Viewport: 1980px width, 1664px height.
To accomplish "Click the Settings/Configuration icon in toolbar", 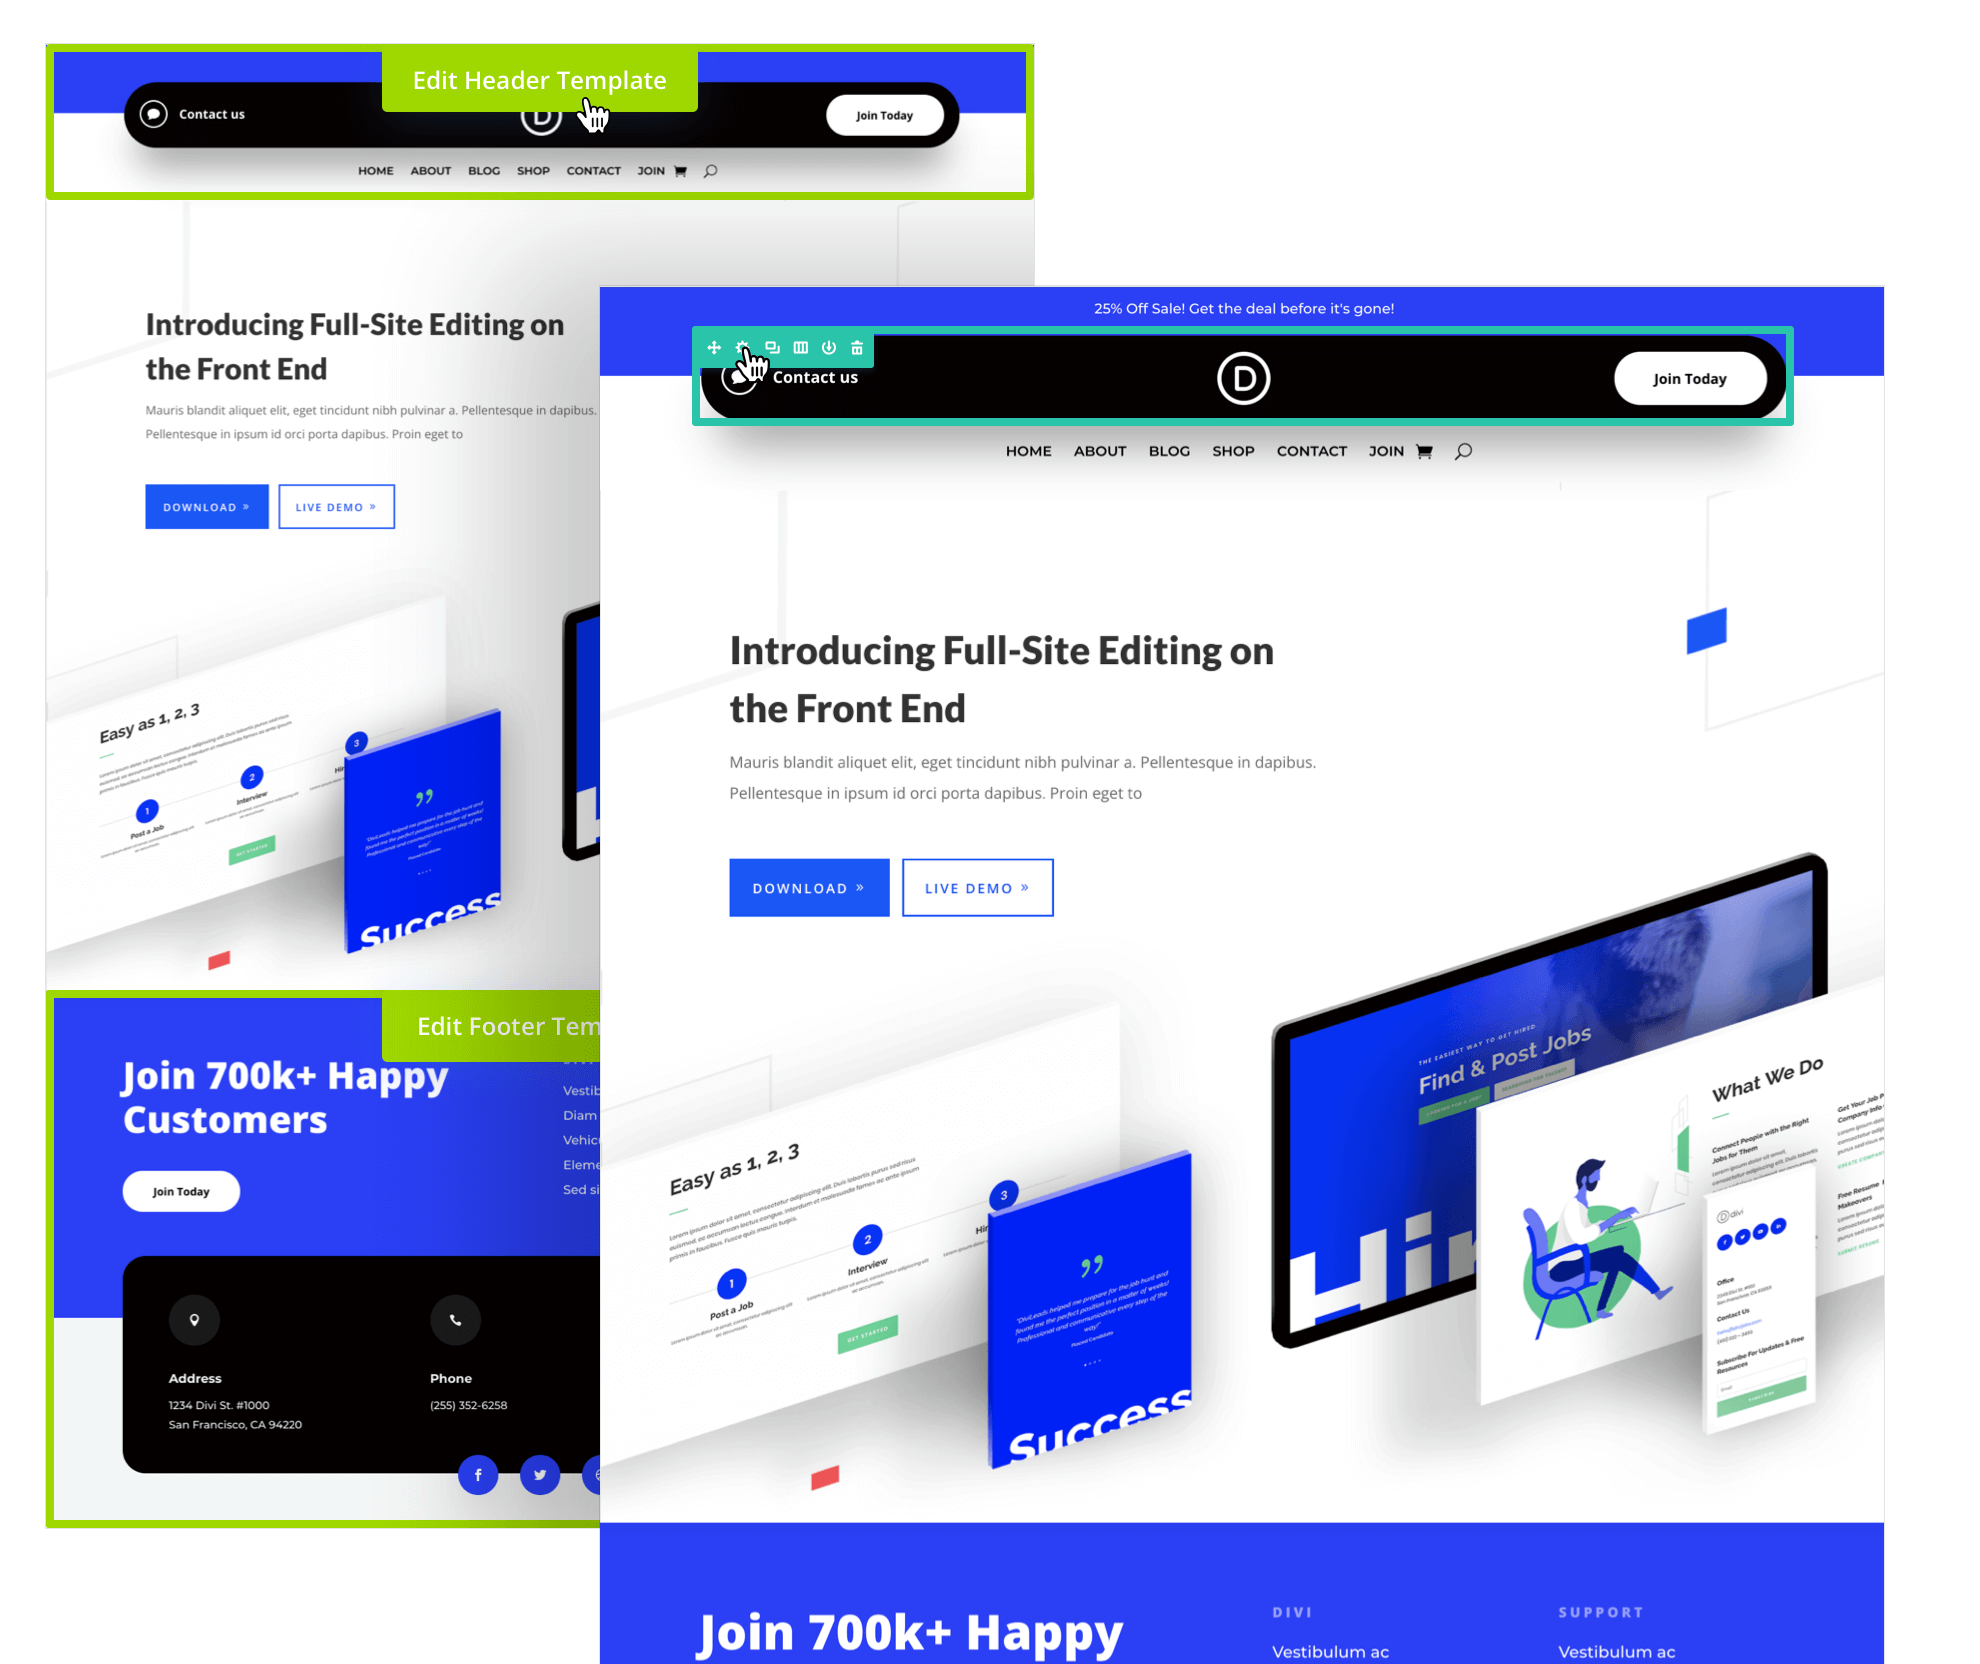I will tap(741, 347).
